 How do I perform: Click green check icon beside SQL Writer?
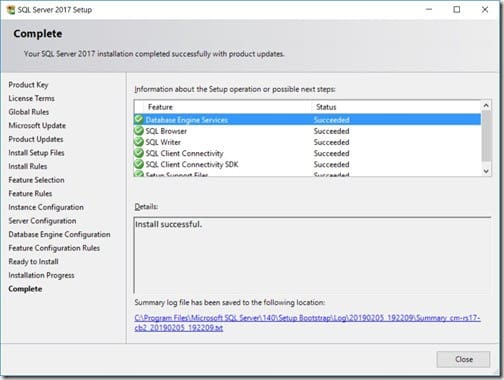click(x=139, y=142)
